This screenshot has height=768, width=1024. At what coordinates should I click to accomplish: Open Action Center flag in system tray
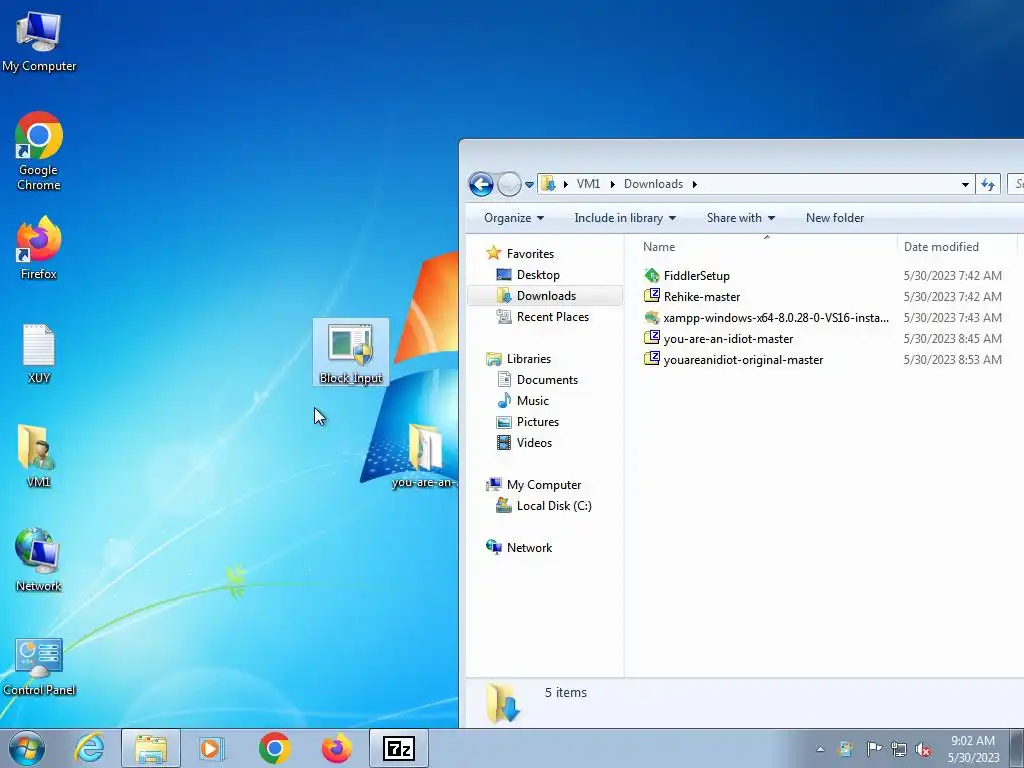click(x=874, y=748)
